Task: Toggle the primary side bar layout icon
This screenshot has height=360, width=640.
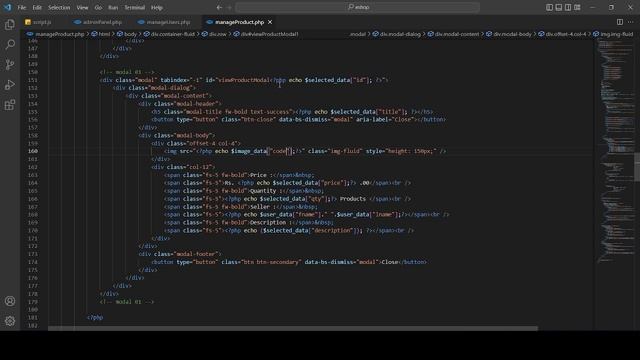Action: tap(549, 7)
